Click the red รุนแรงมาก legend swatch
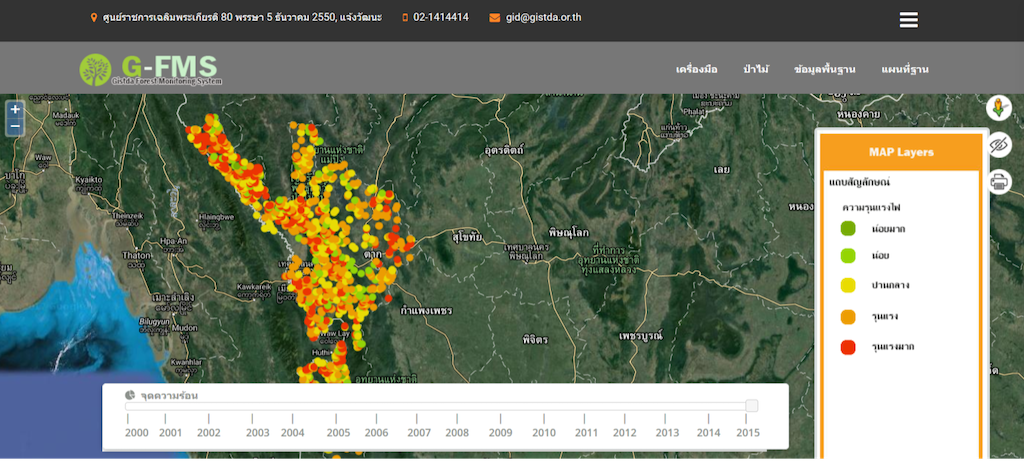Screen dimensions: 1024x461 click(x=848, y=347)
